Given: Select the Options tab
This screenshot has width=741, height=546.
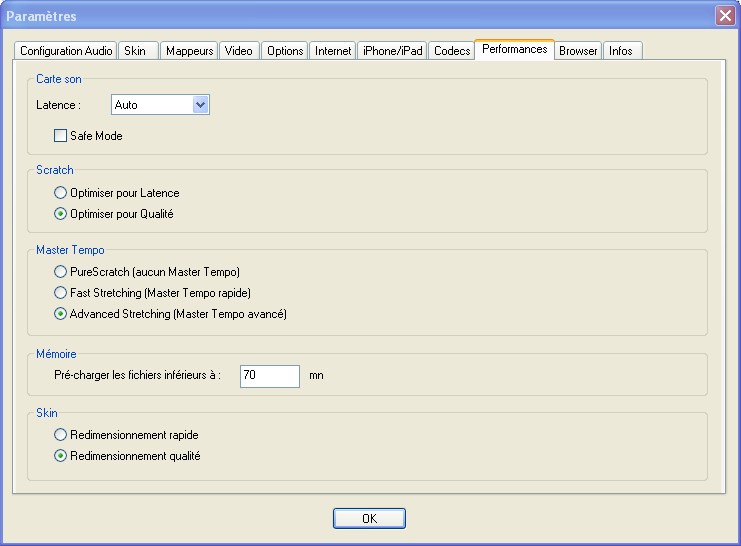Looking at the screenshot, I should (x=285, y=51).
